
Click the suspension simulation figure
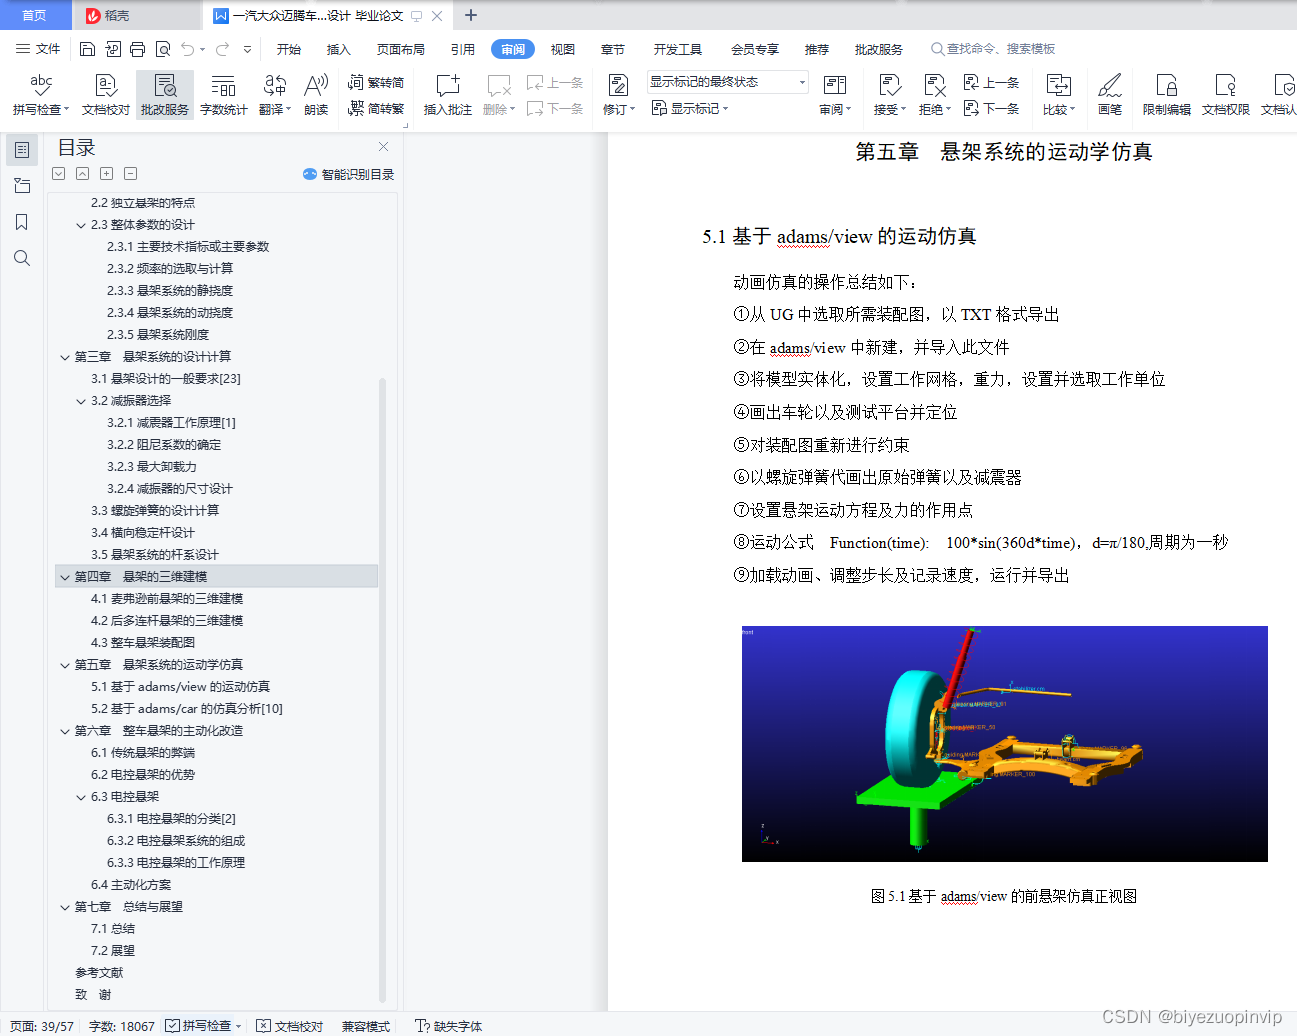point(1004,744)
